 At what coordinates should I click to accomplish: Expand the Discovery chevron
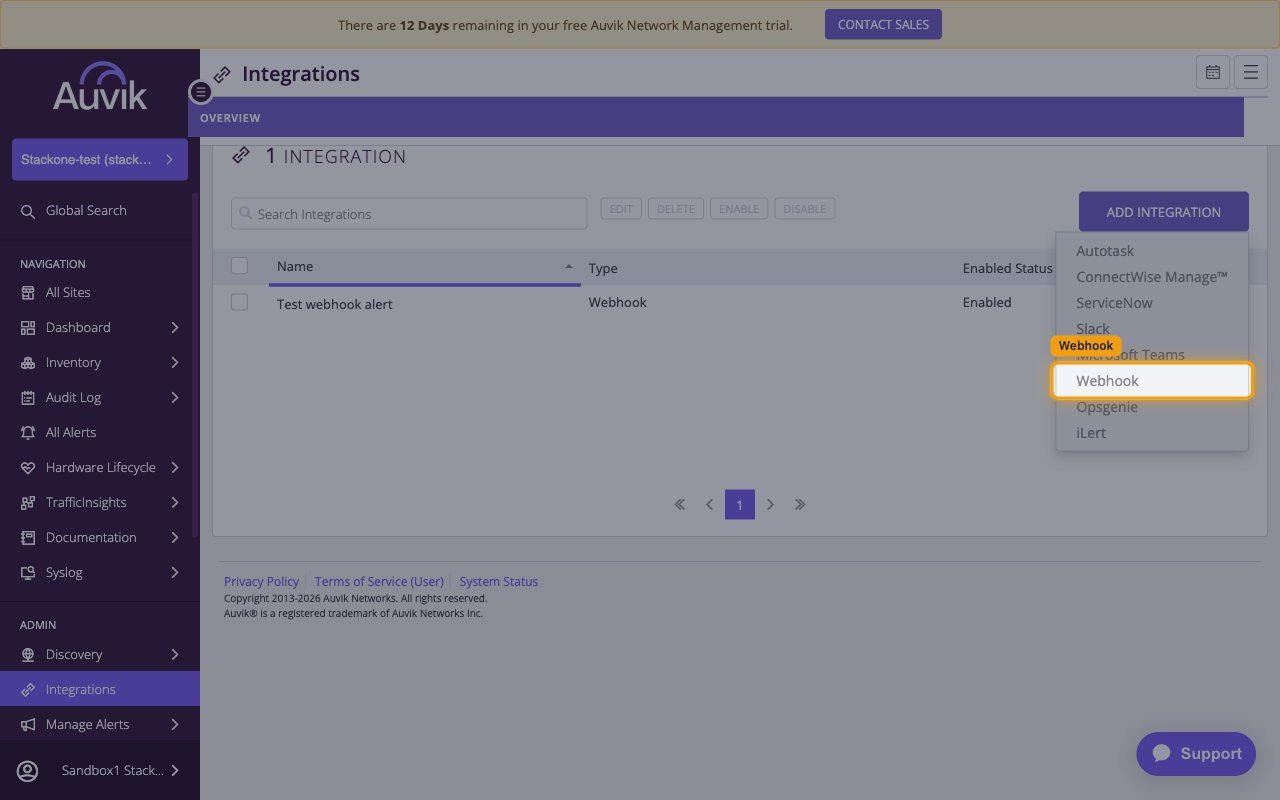pos(175,655)
